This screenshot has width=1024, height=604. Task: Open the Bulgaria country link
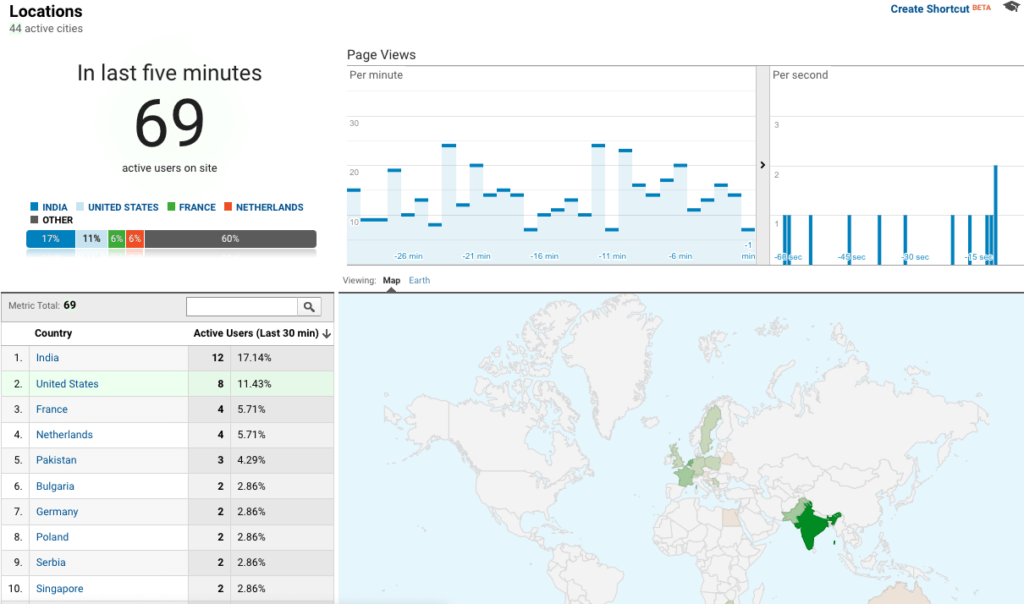click(55, 486)
